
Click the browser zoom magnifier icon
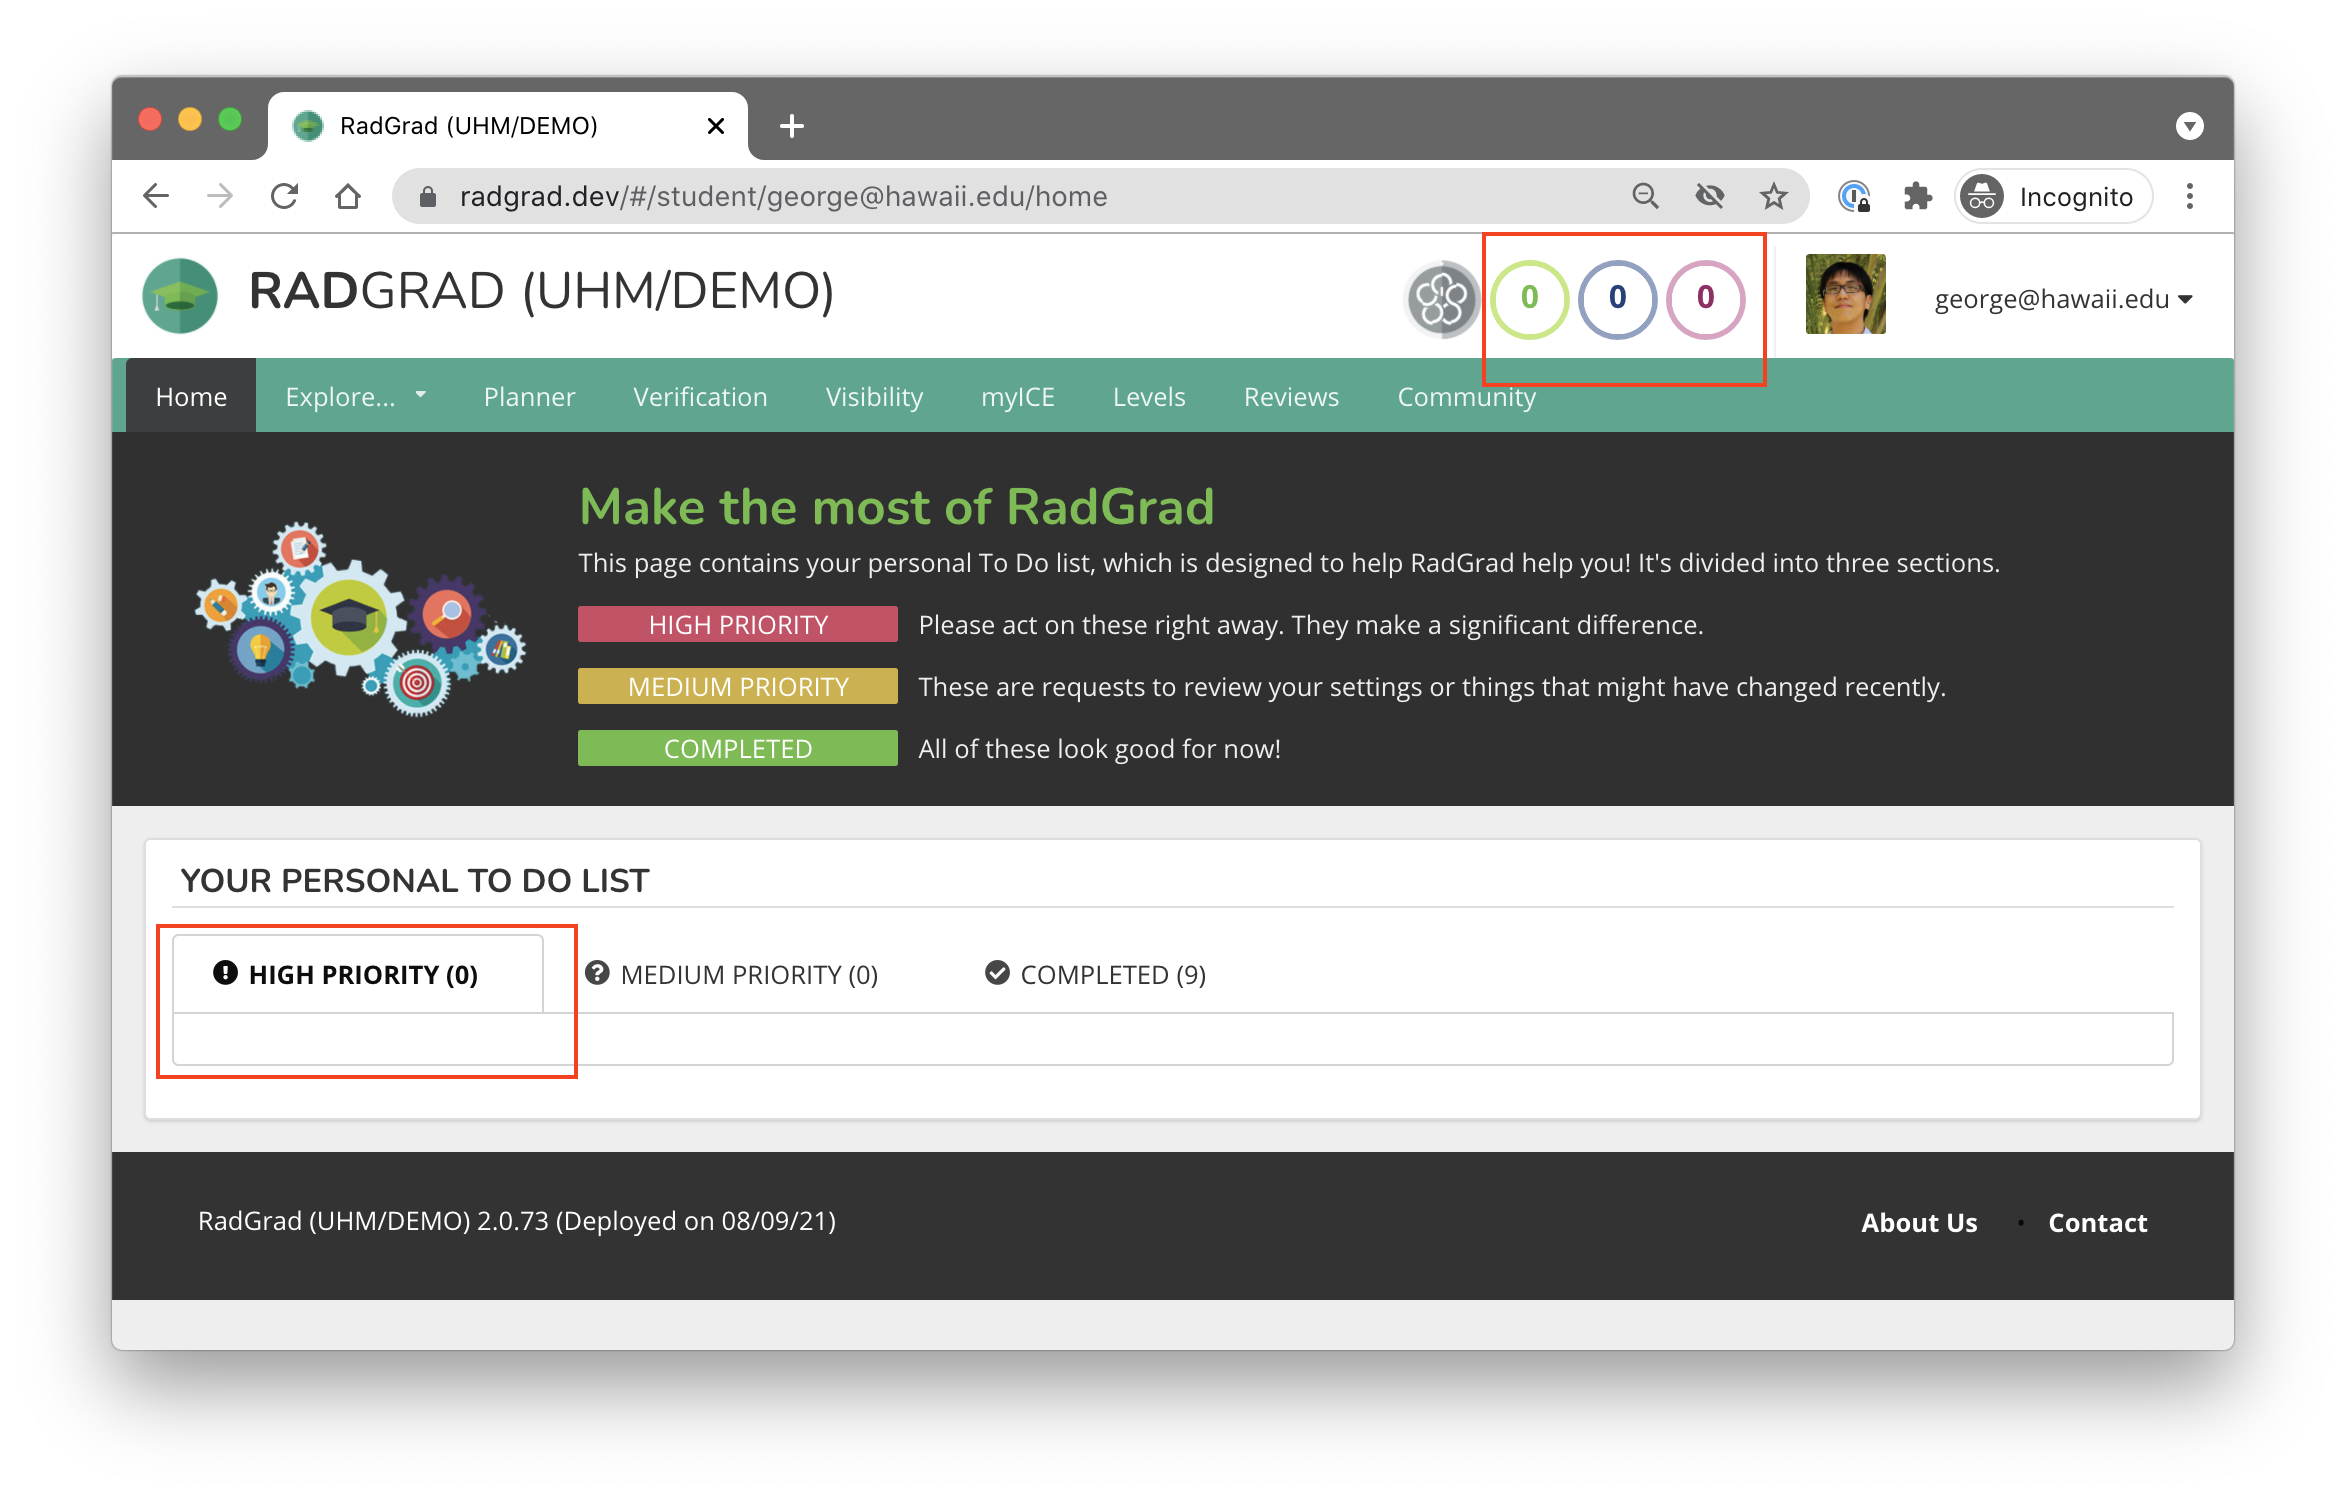point(1645,197)
